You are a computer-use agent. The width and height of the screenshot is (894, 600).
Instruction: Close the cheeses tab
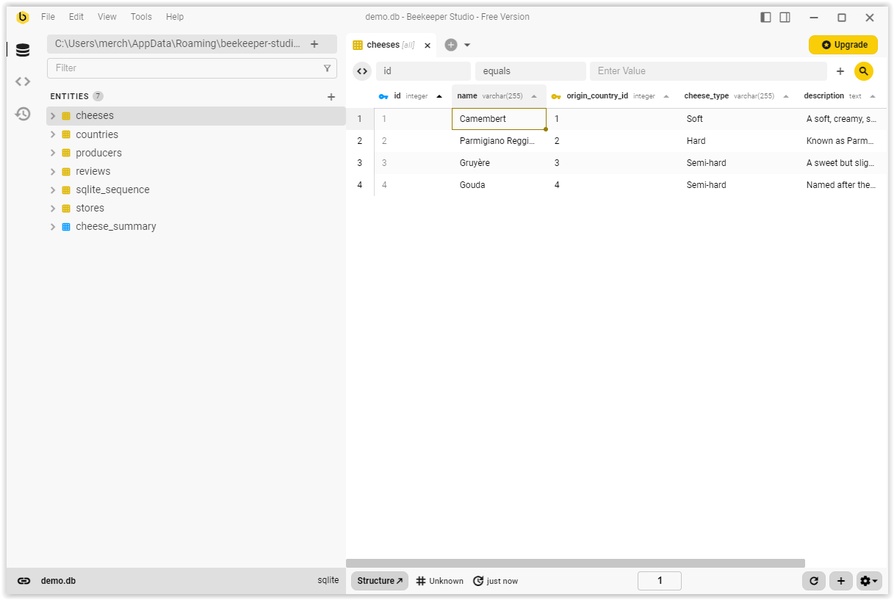pyautogui.click(x=428, y=45)
